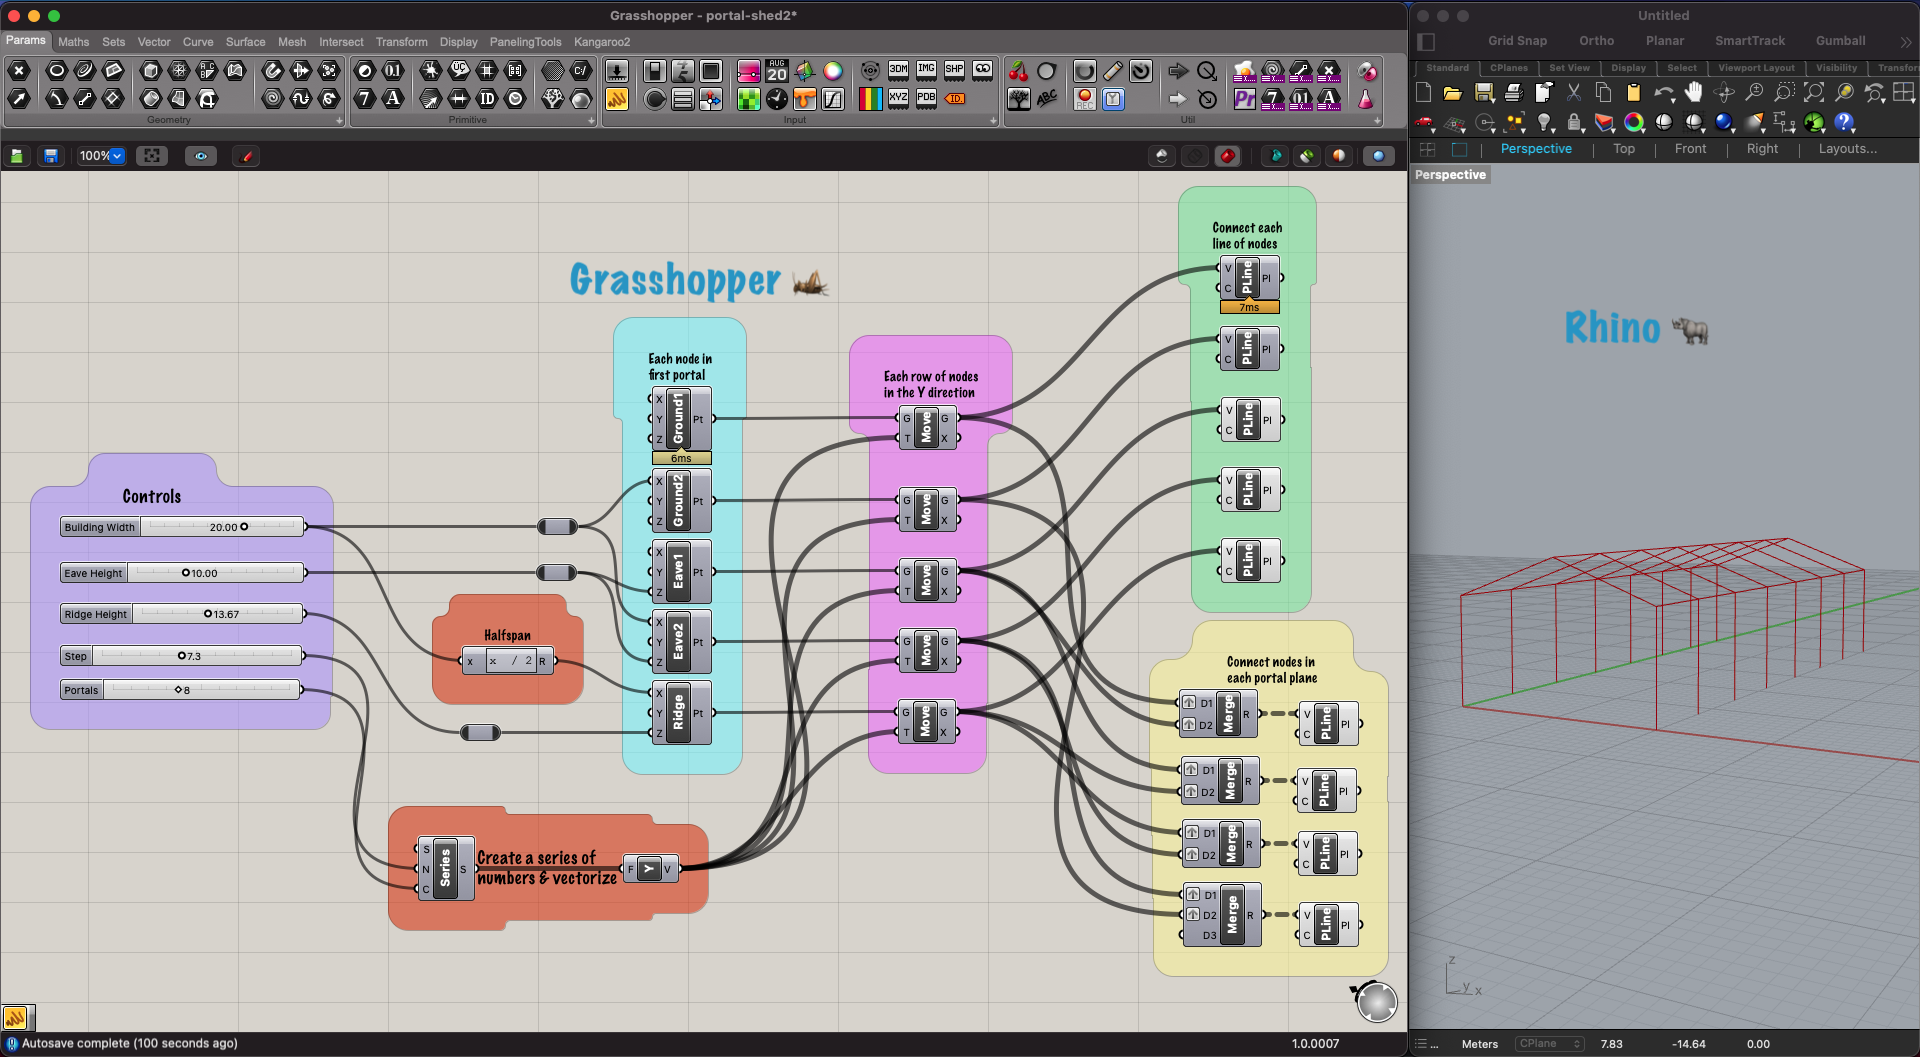Toggle SmartTrack in Rhino
Screen dimensions: 1920x1057
click(1750, 41)
